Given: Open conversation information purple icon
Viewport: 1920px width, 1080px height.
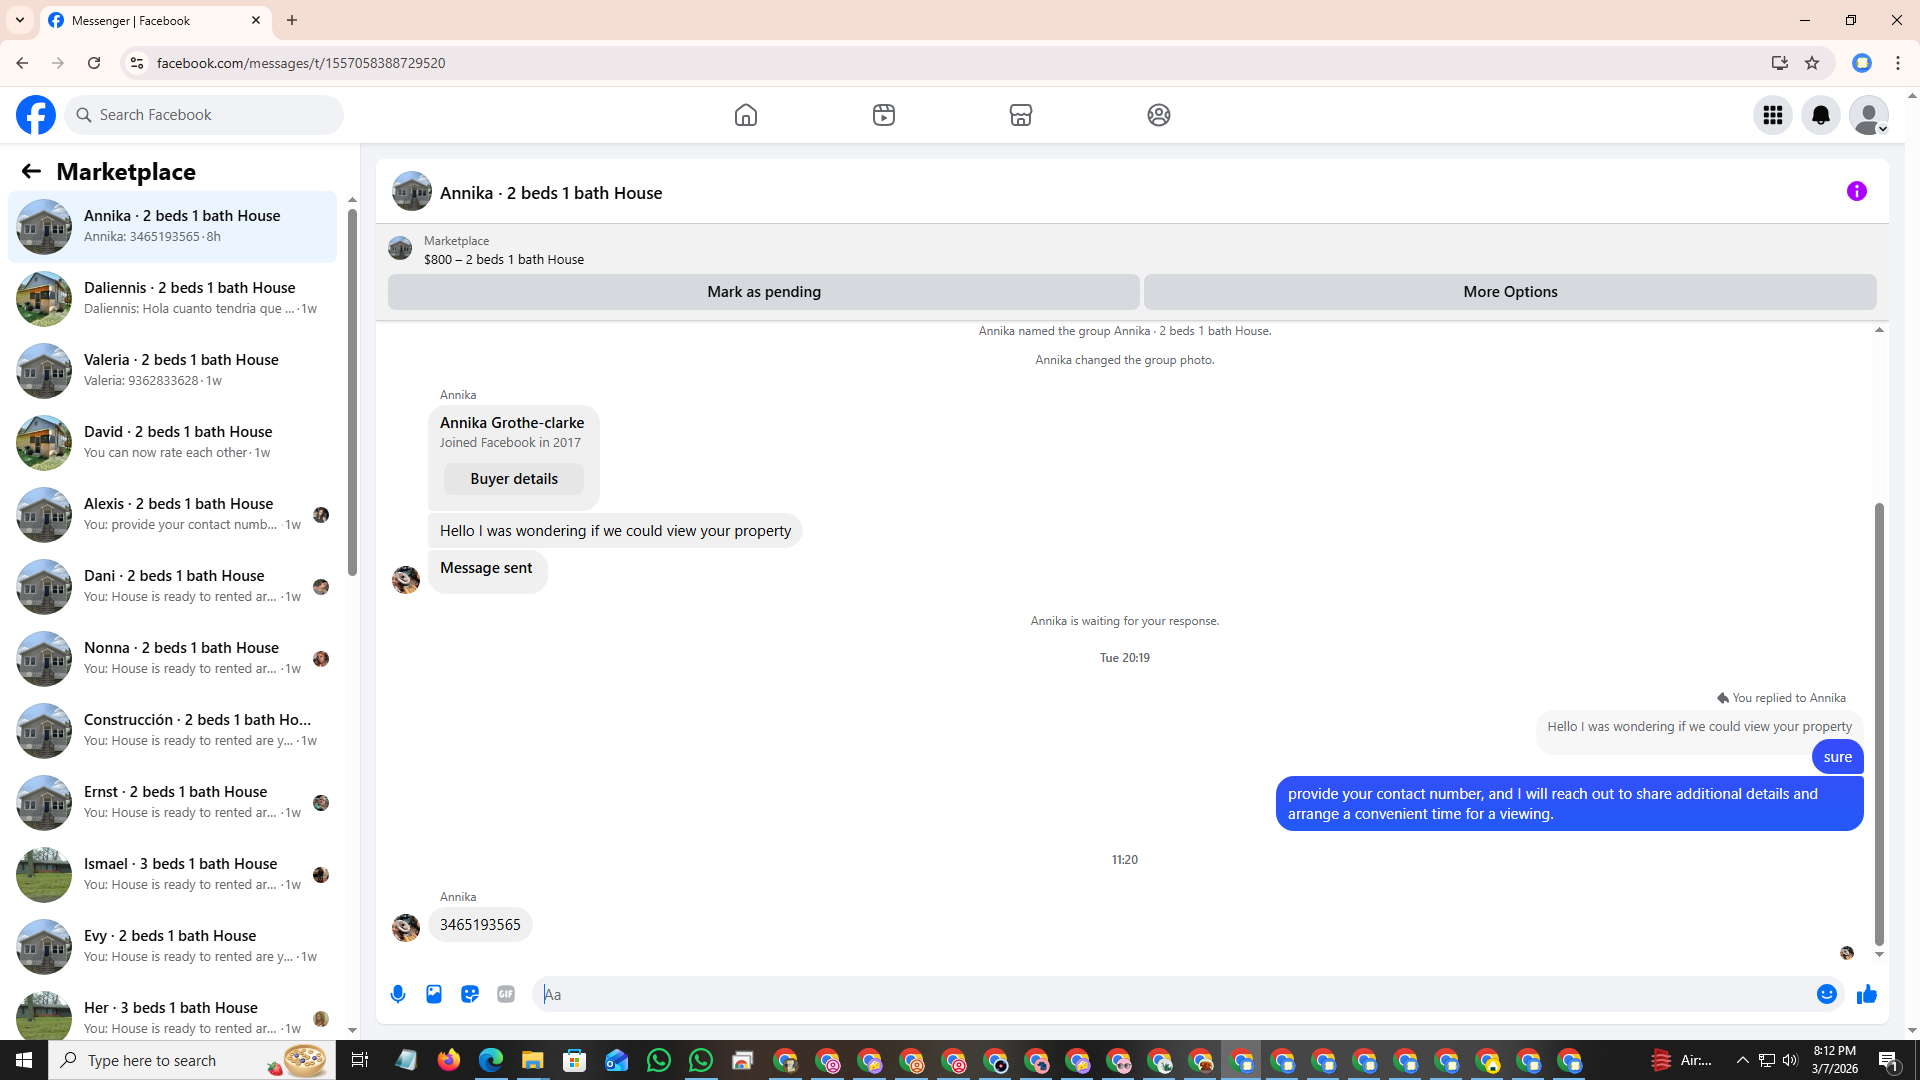Looking at the screenshot, I should coord(1857,191).
